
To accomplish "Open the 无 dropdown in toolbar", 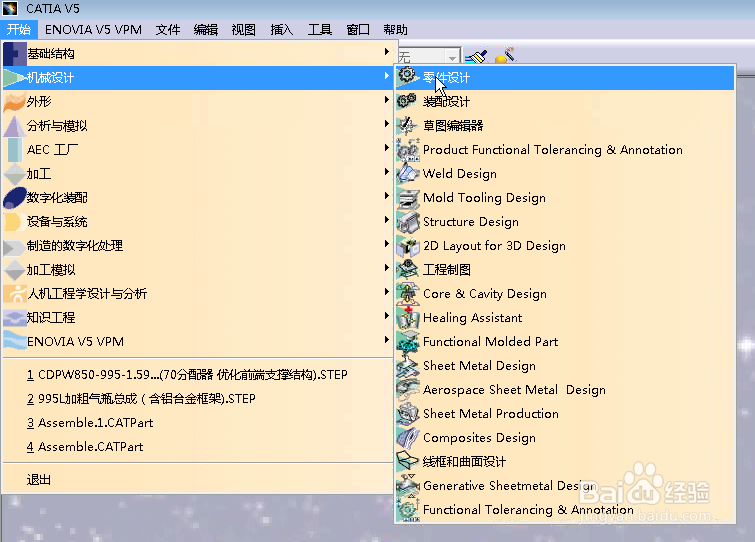I will click(452, 57).
